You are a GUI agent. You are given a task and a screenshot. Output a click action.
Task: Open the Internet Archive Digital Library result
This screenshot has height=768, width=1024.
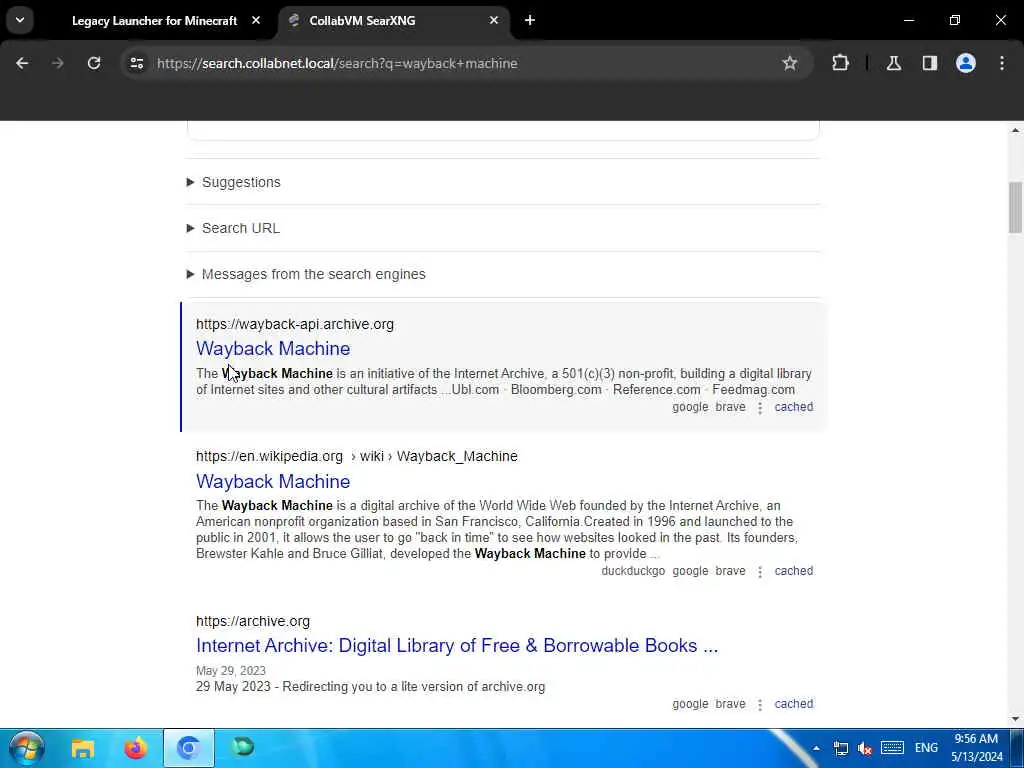point(457,645)
